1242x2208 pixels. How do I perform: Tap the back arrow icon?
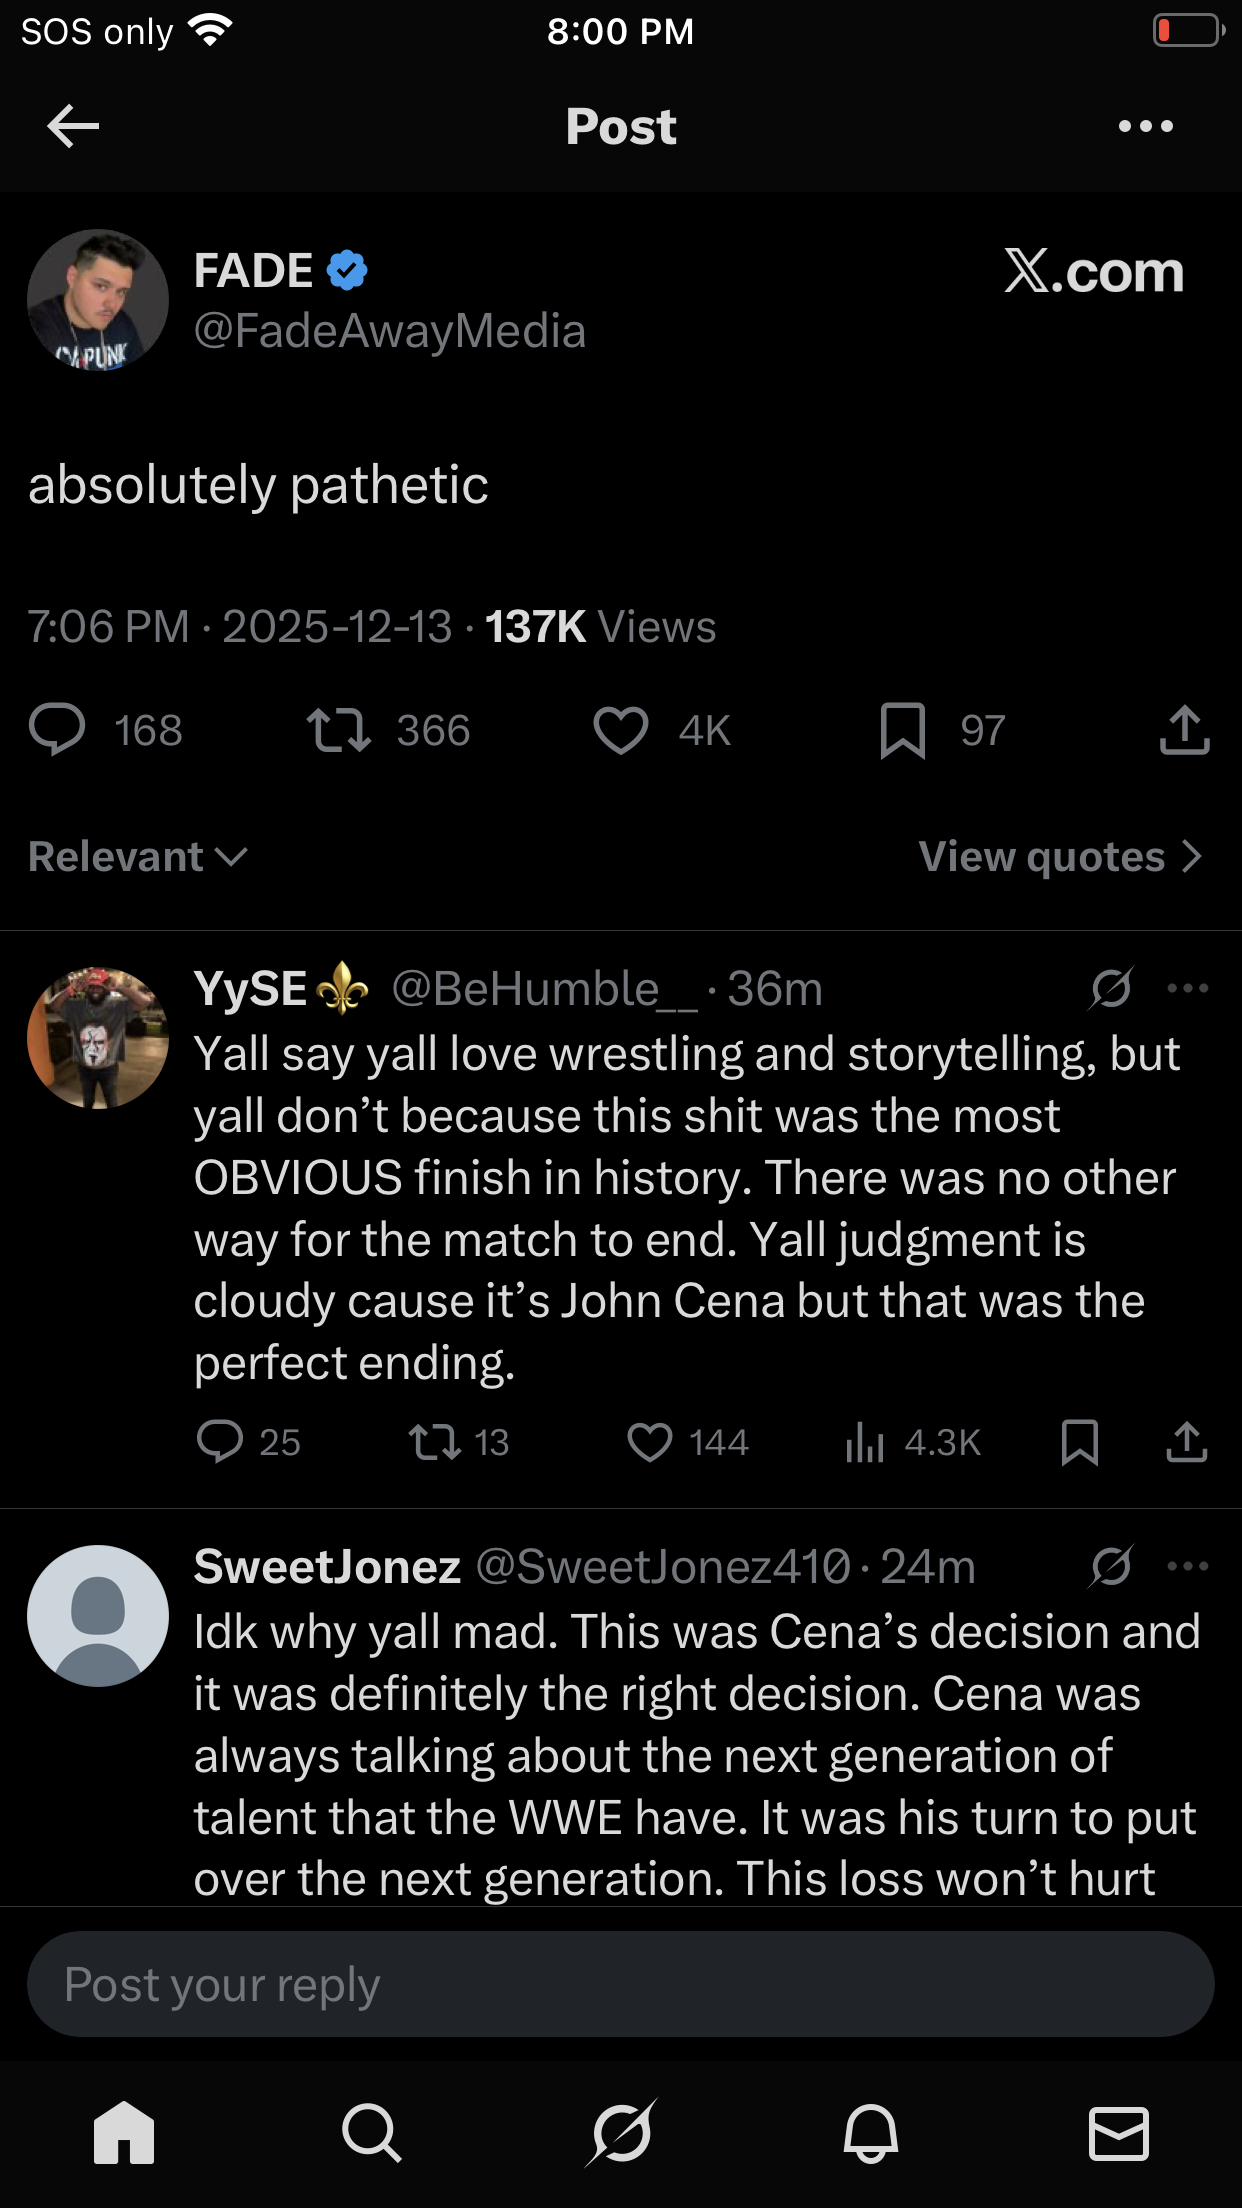tap(73, 126)
